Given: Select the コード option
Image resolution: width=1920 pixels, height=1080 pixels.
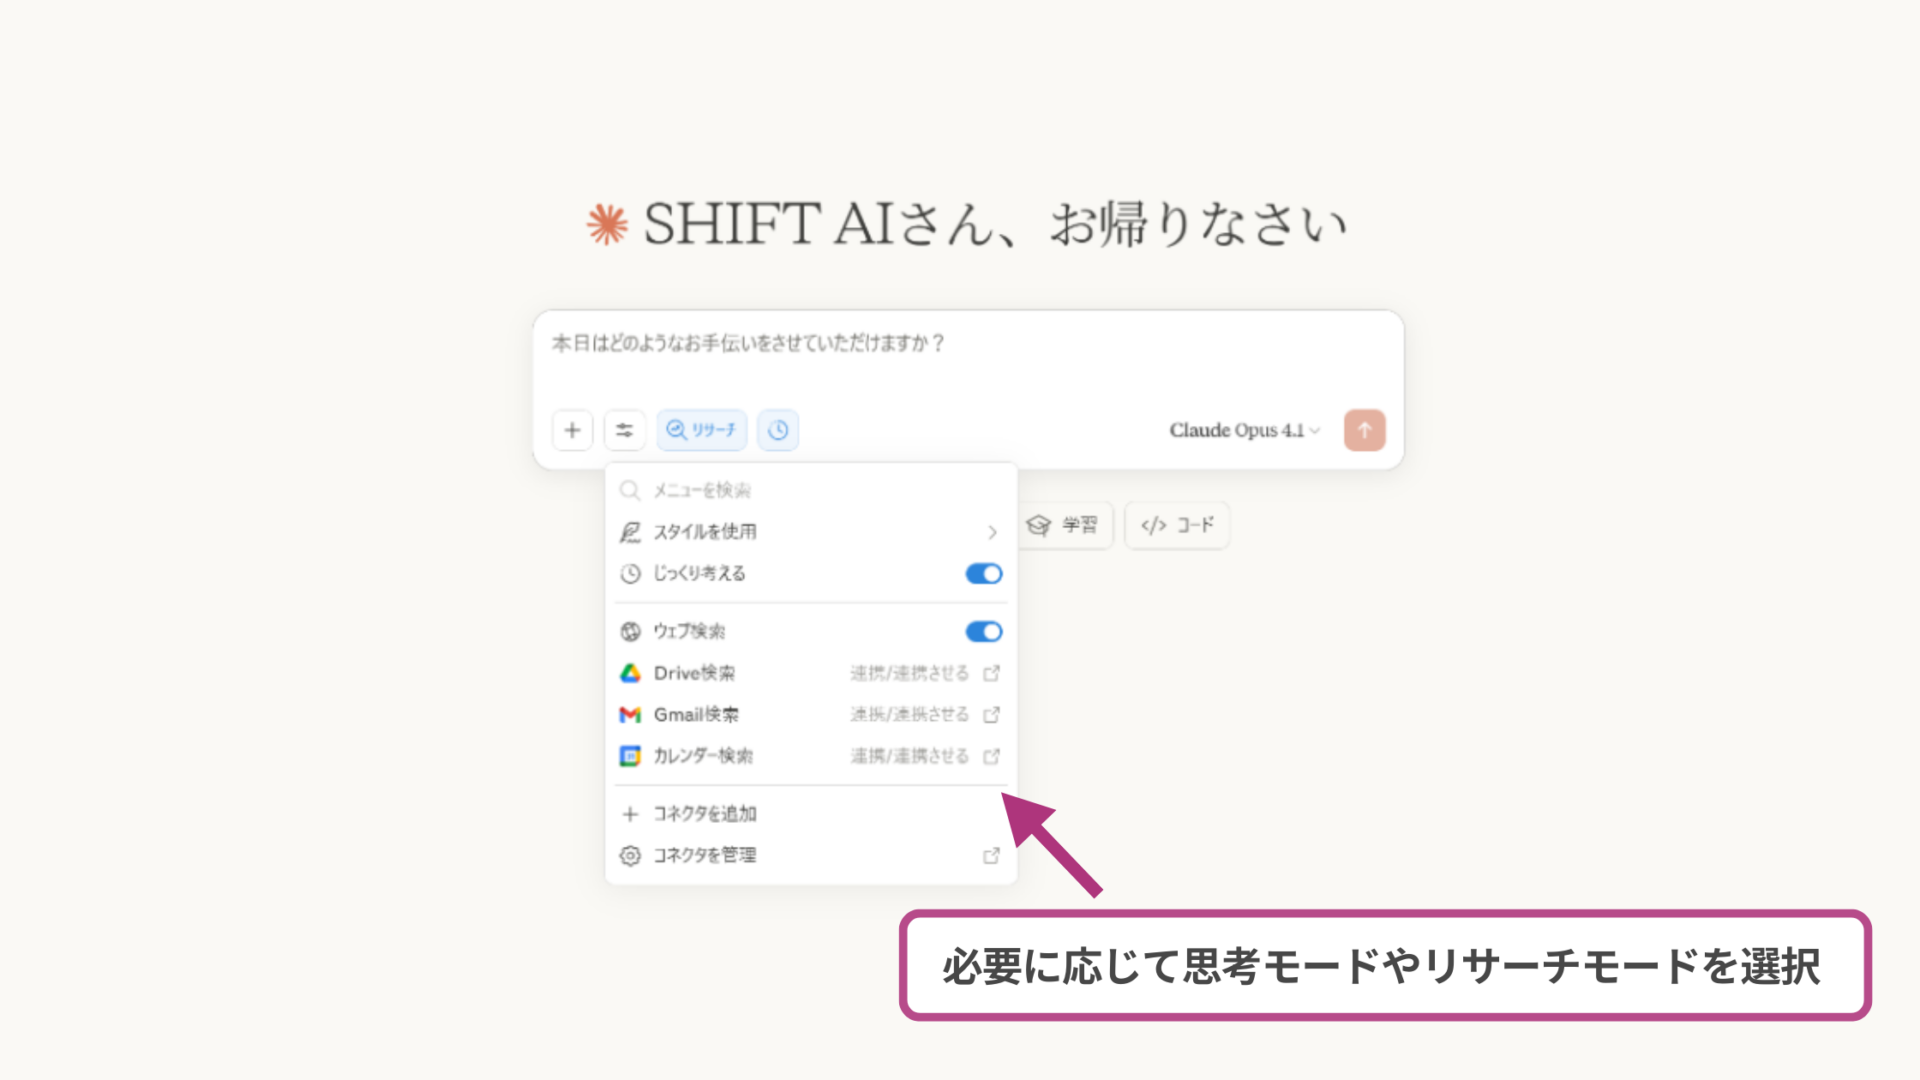Looking at the screenshot, I should [x=1177, y=524].
